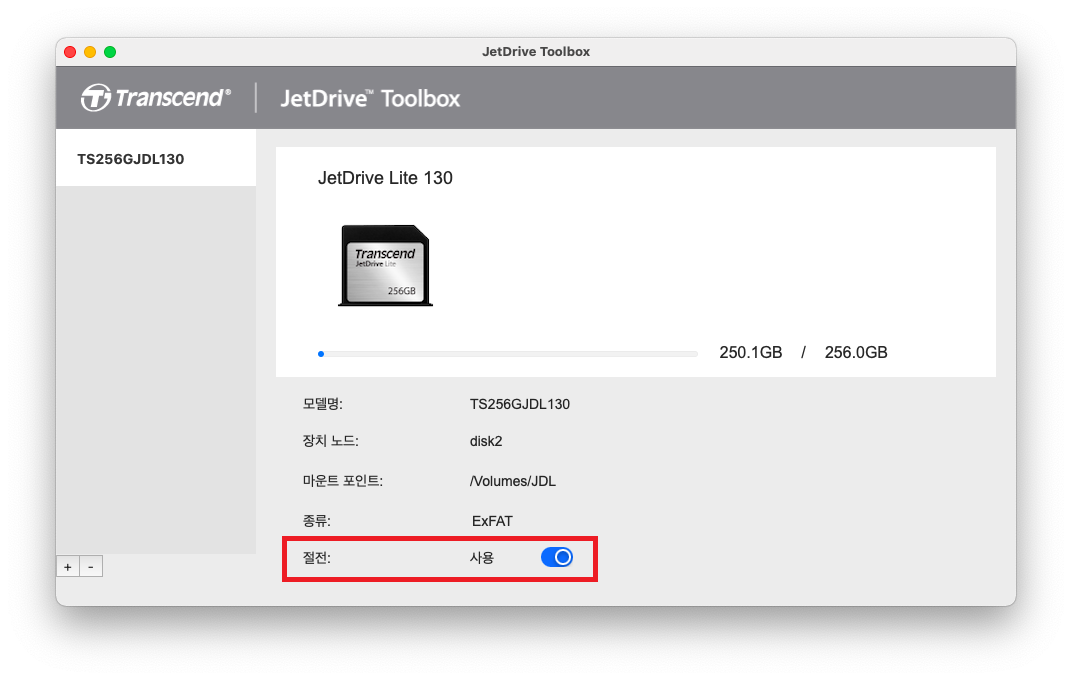
Task: Click the 장치 노드 label
Action: 330,441
